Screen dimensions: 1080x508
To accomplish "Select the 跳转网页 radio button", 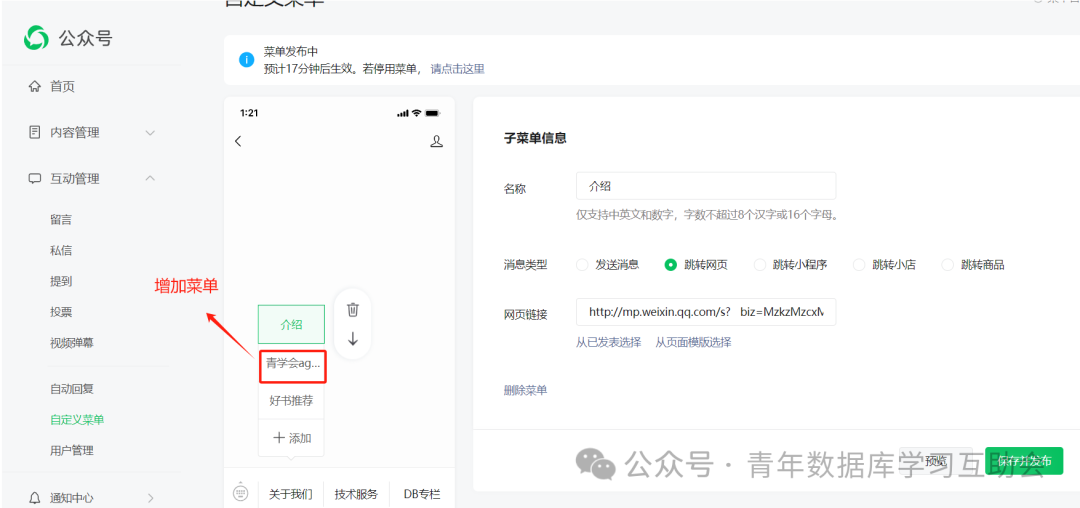I will [670, 265].
